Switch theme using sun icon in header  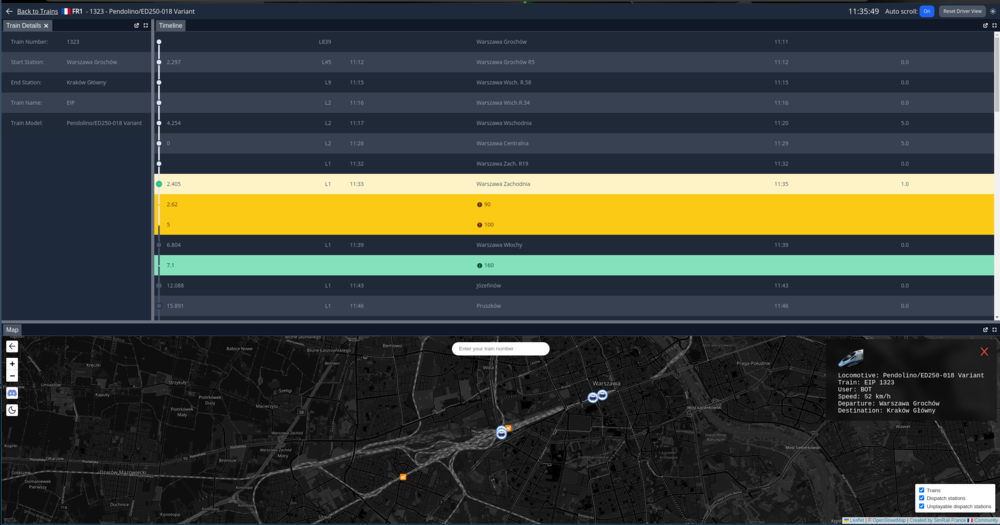[x=993, y=11]
